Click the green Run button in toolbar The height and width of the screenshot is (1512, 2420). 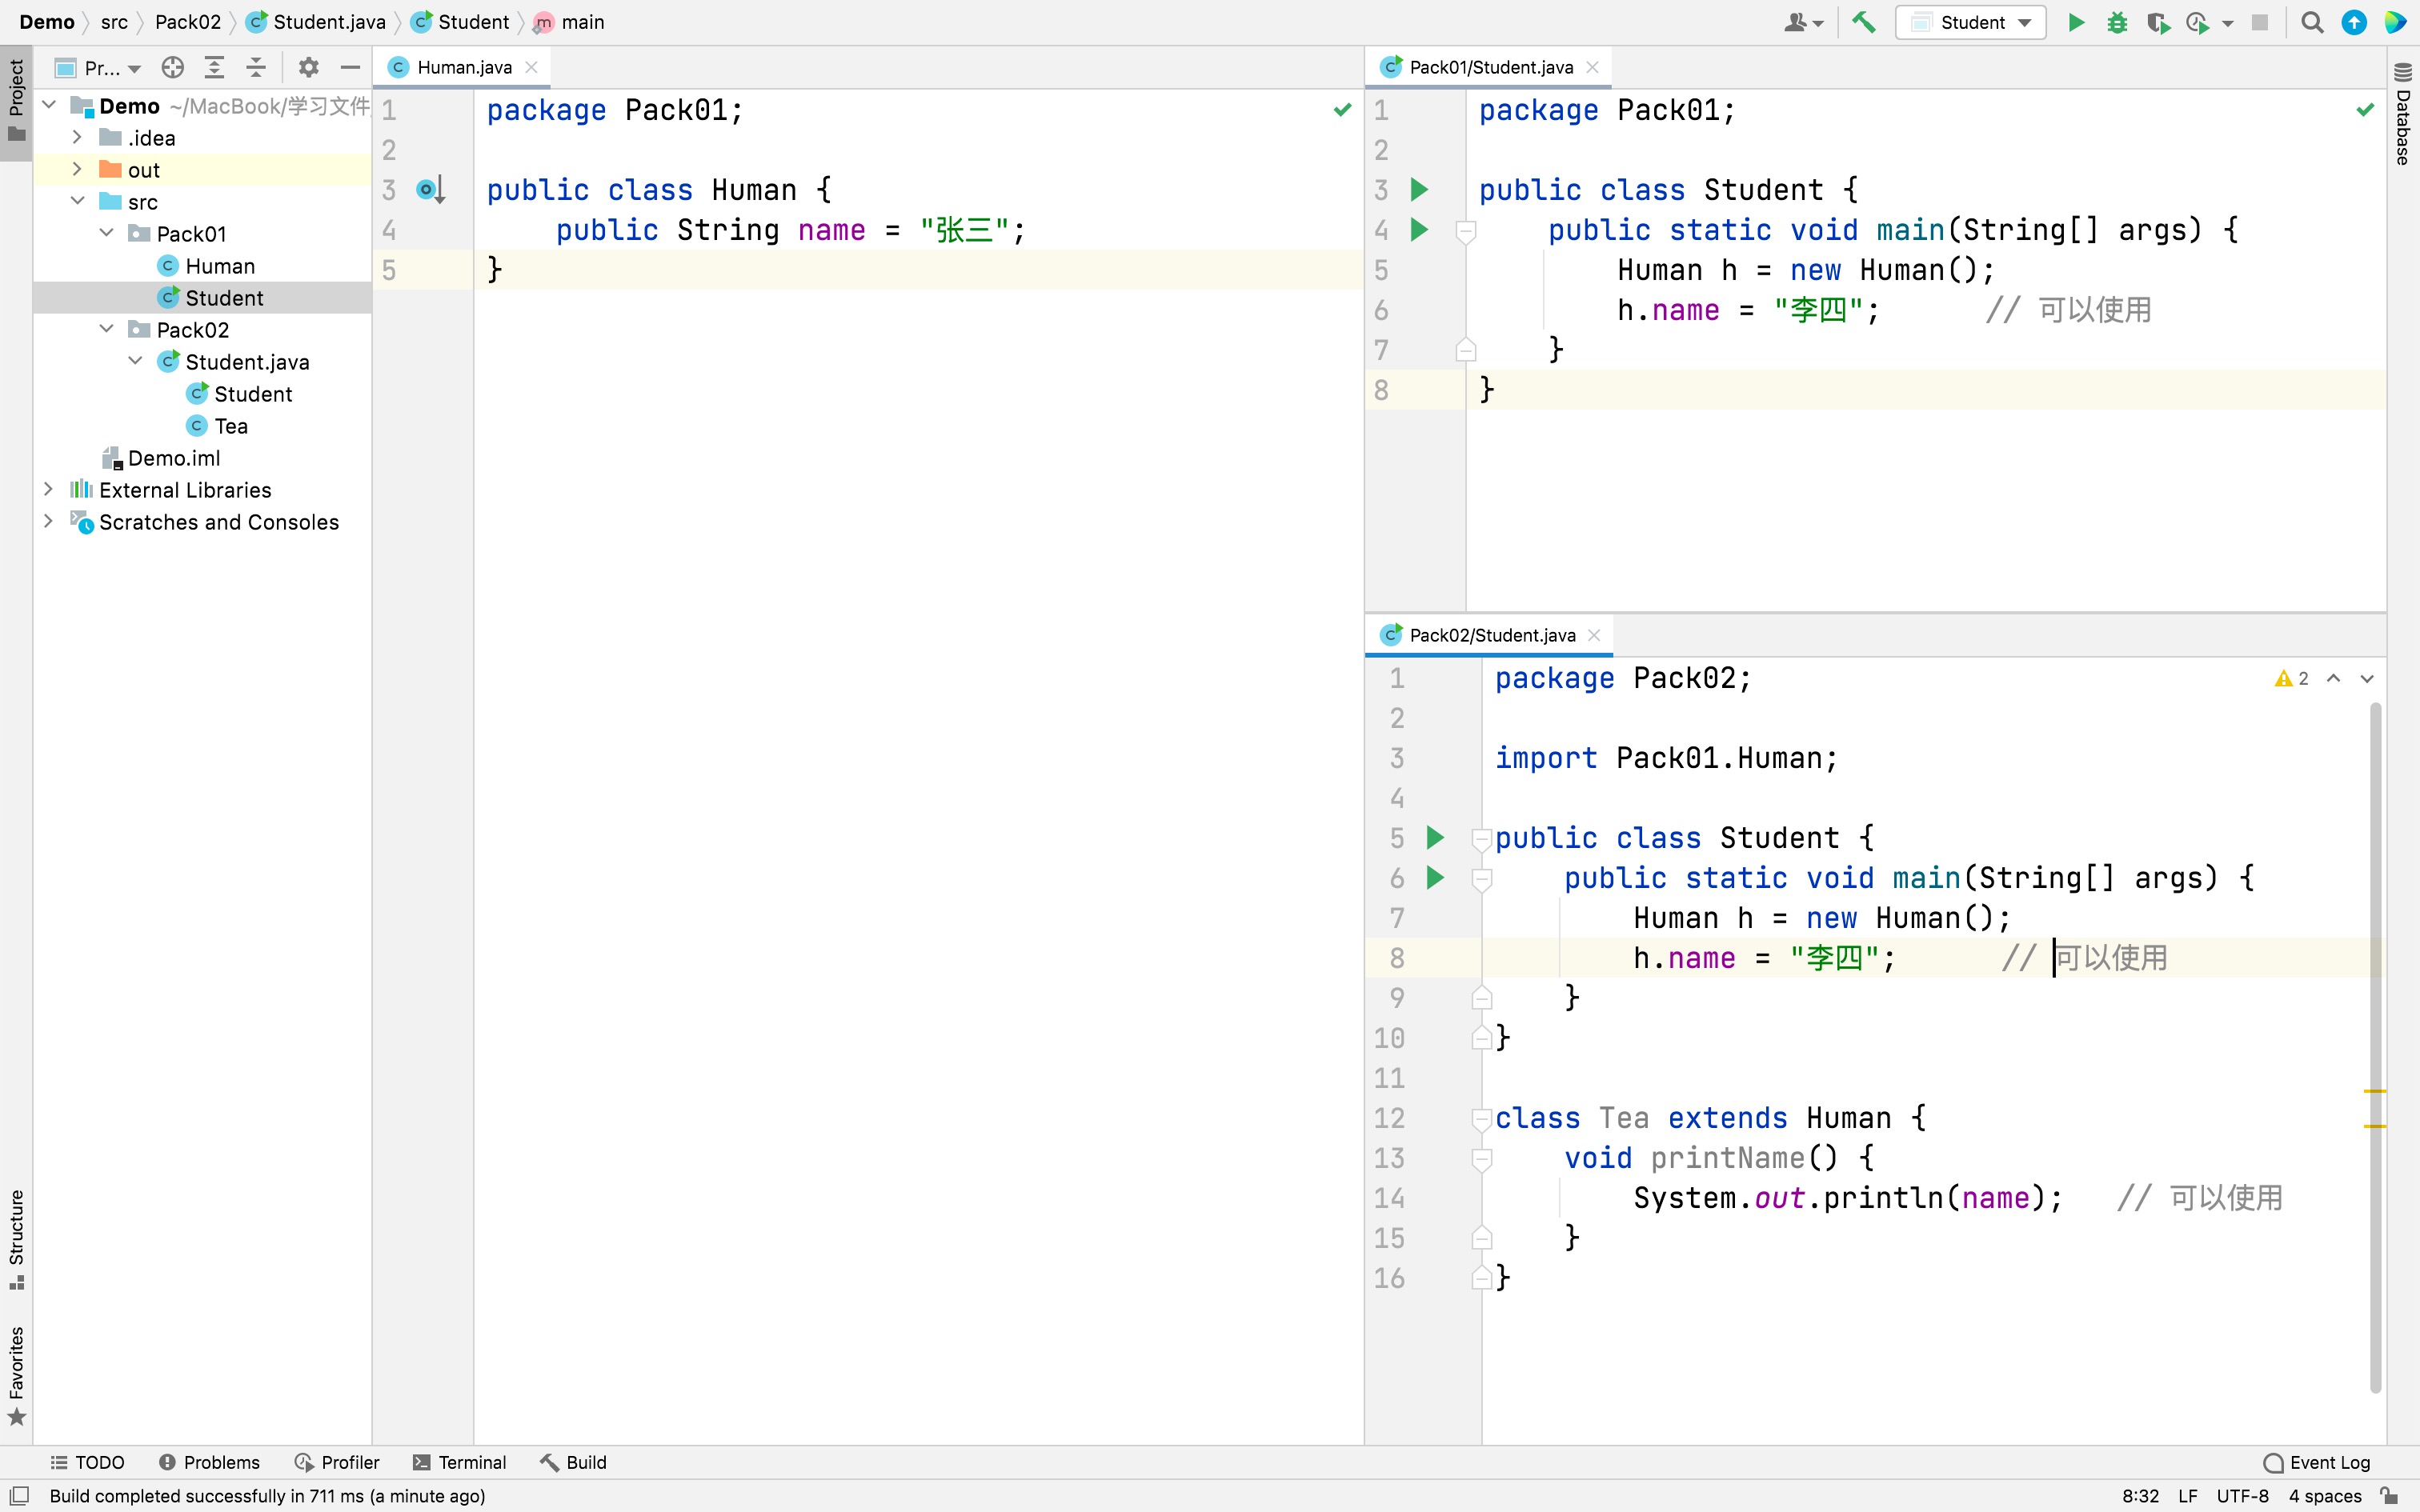2076,22
